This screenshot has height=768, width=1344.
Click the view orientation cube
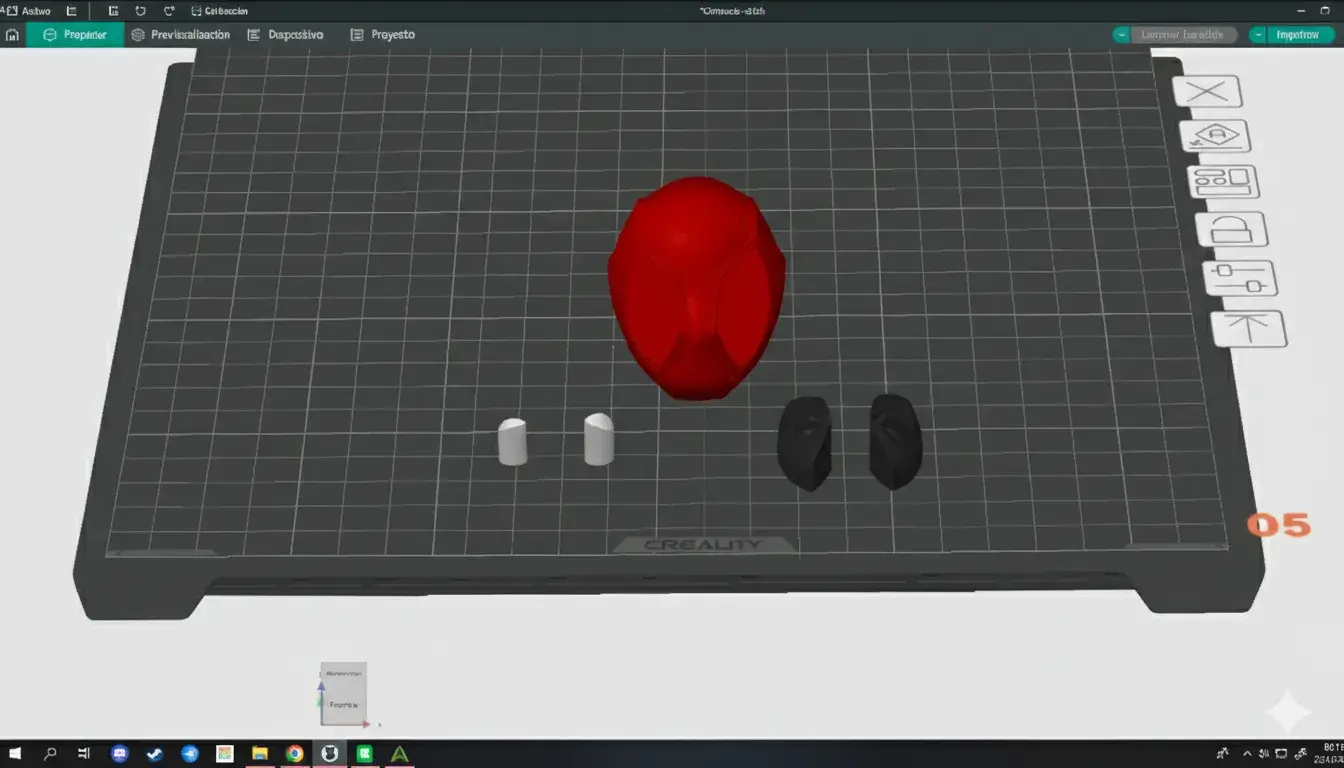(343, 694)
